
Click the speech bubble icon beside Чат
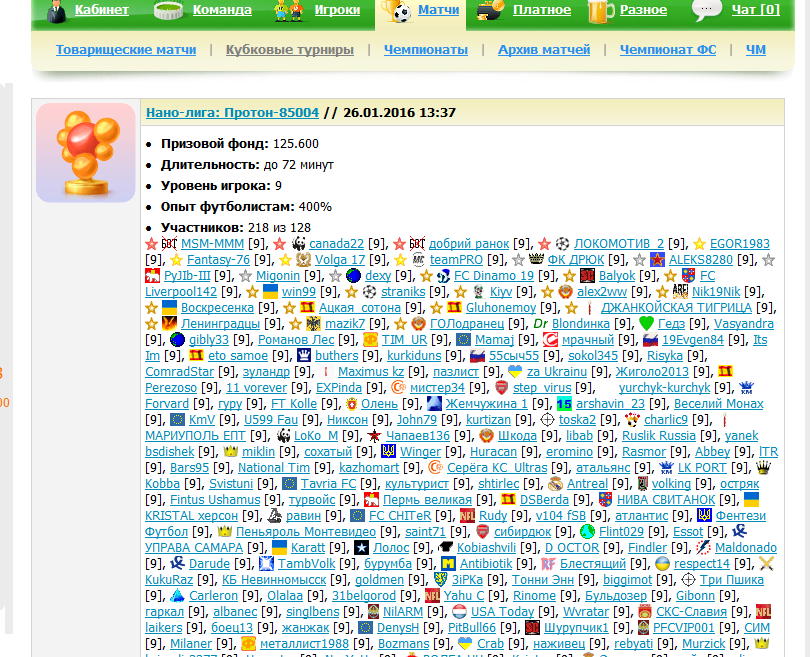click(707, 10)
